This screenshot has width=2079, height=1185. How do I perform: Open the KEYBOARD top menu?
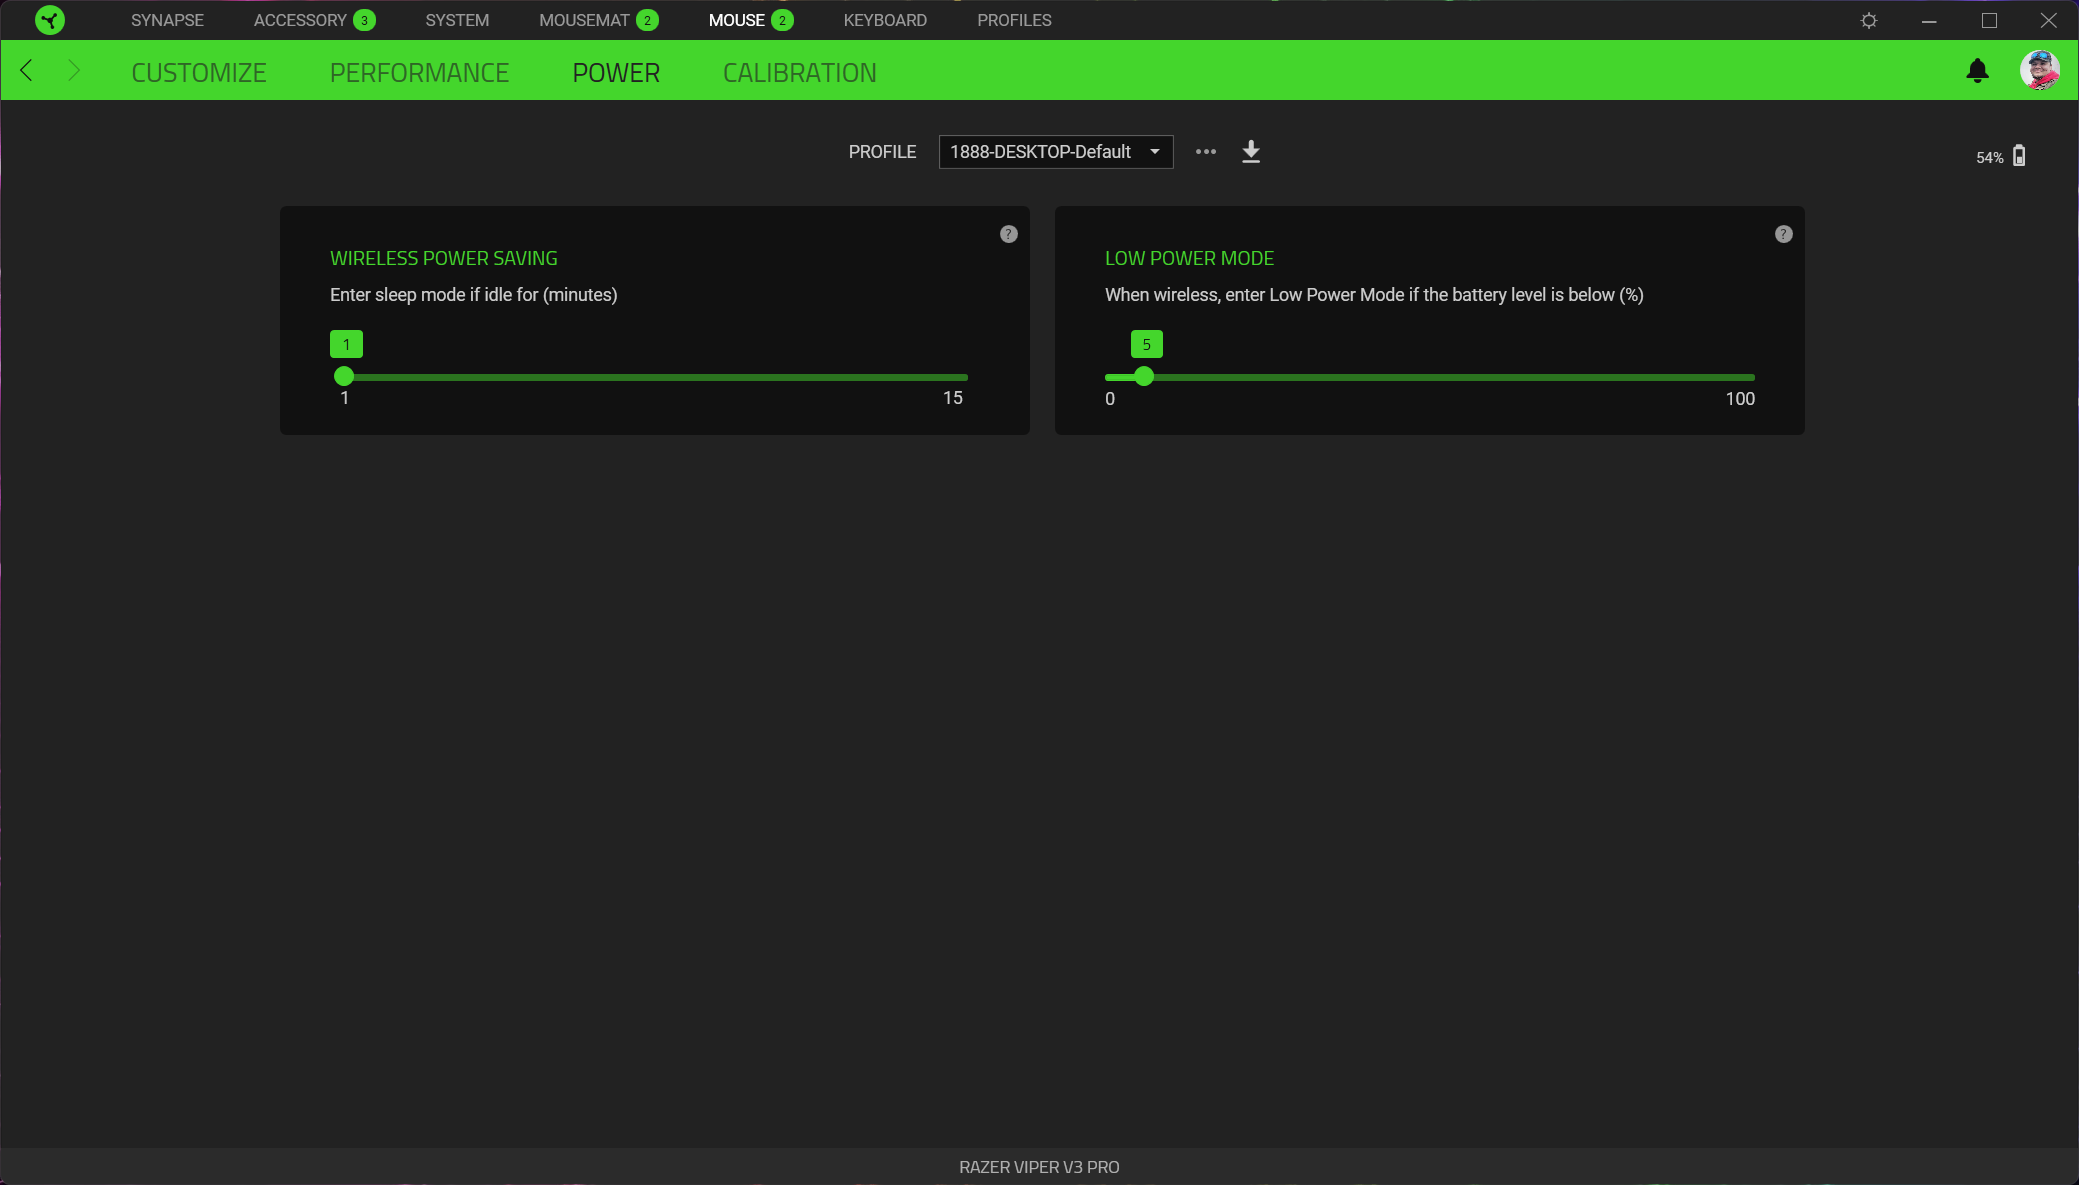(x=884, y=20)
